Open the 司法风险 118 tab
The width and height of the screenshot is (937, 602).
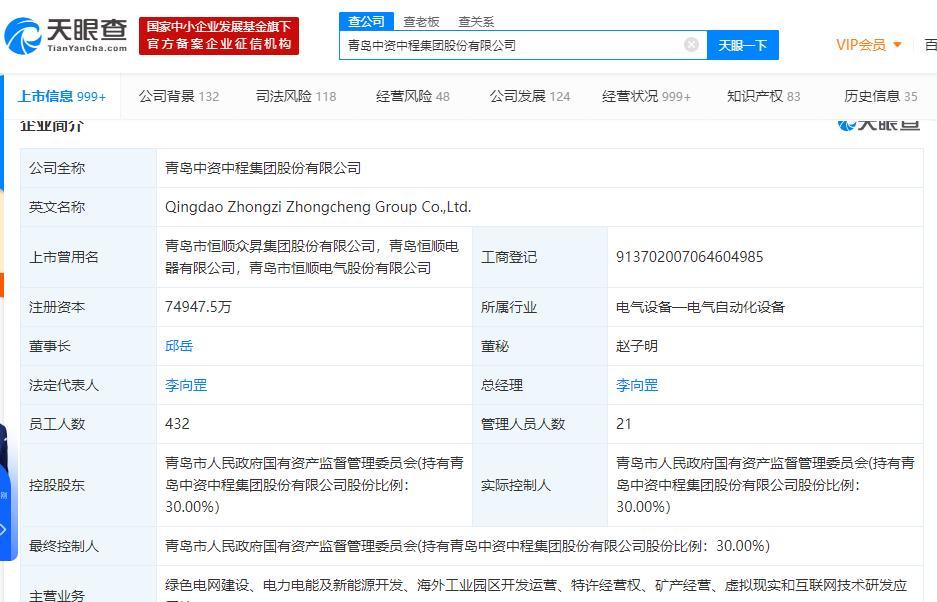click(296, 96)
